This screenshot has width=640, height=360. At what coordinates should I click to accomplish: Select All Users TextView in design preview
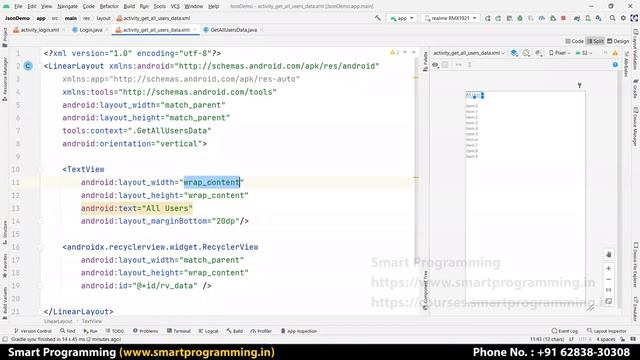click(x=475, y=96)
